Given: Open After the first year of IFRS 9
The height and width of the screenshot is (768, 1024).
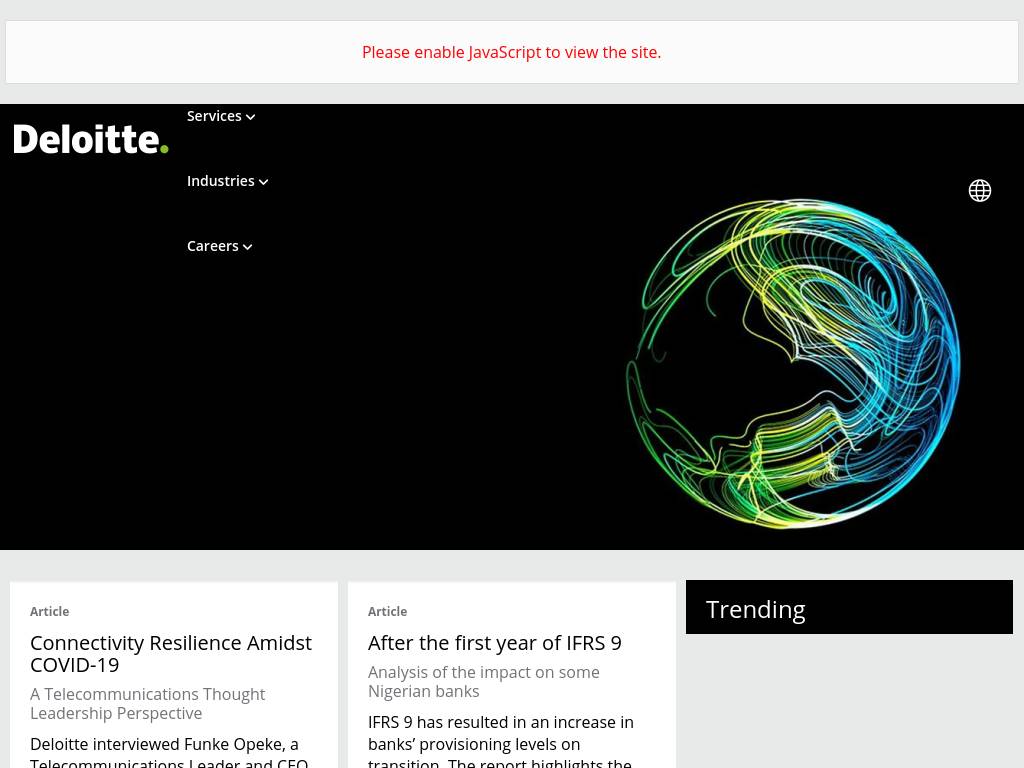Looking at the screenshot, I should click(494, 643).
